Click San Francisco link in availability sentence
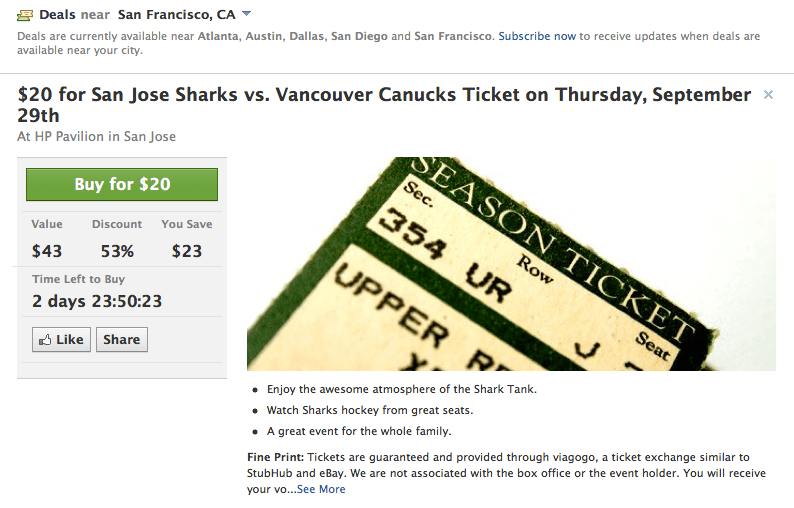 [x=452, y=36]
